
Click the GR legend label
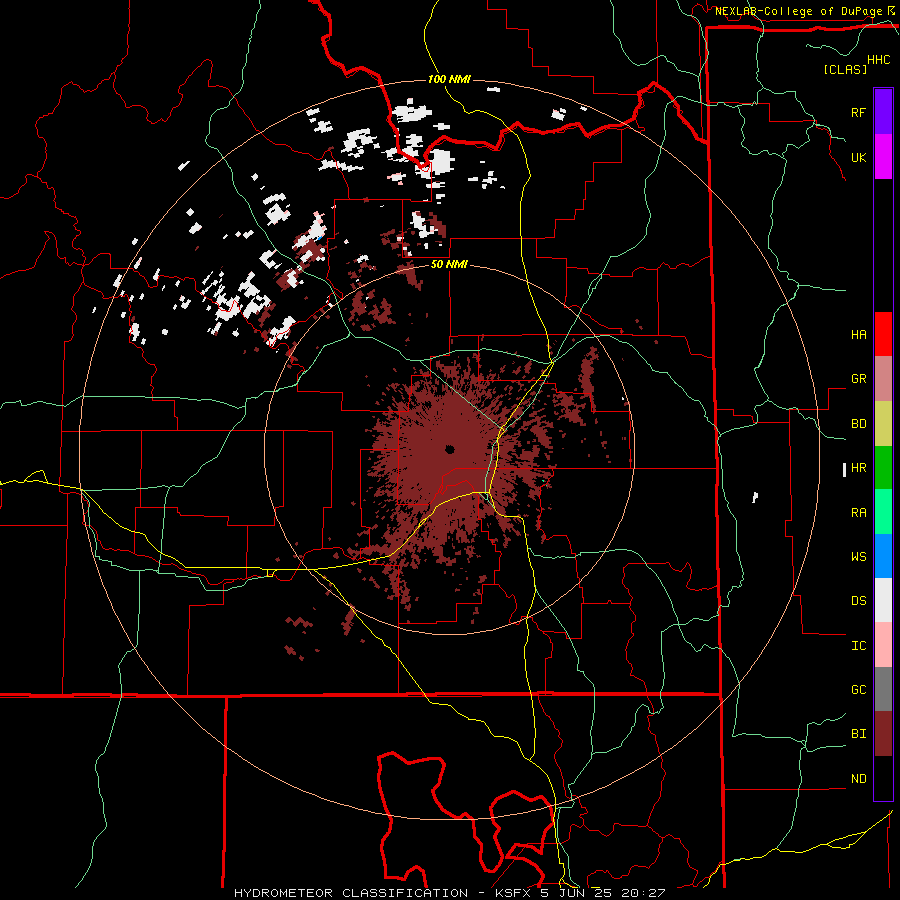coord(858,379)
